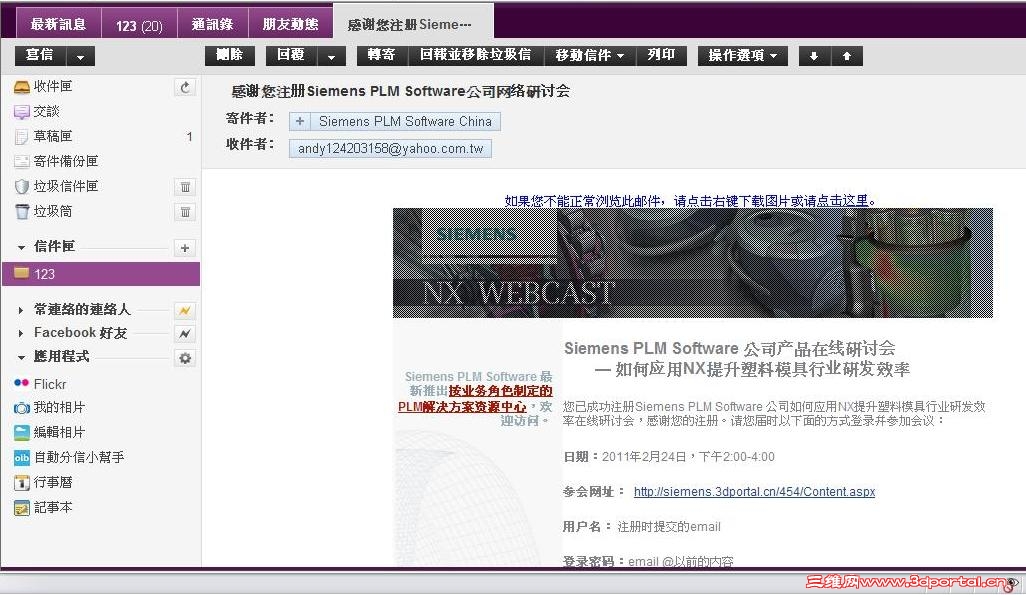Empty trash using icon beside 垃圾筒
The image size is (1026, 595).
tap(185, 212)
